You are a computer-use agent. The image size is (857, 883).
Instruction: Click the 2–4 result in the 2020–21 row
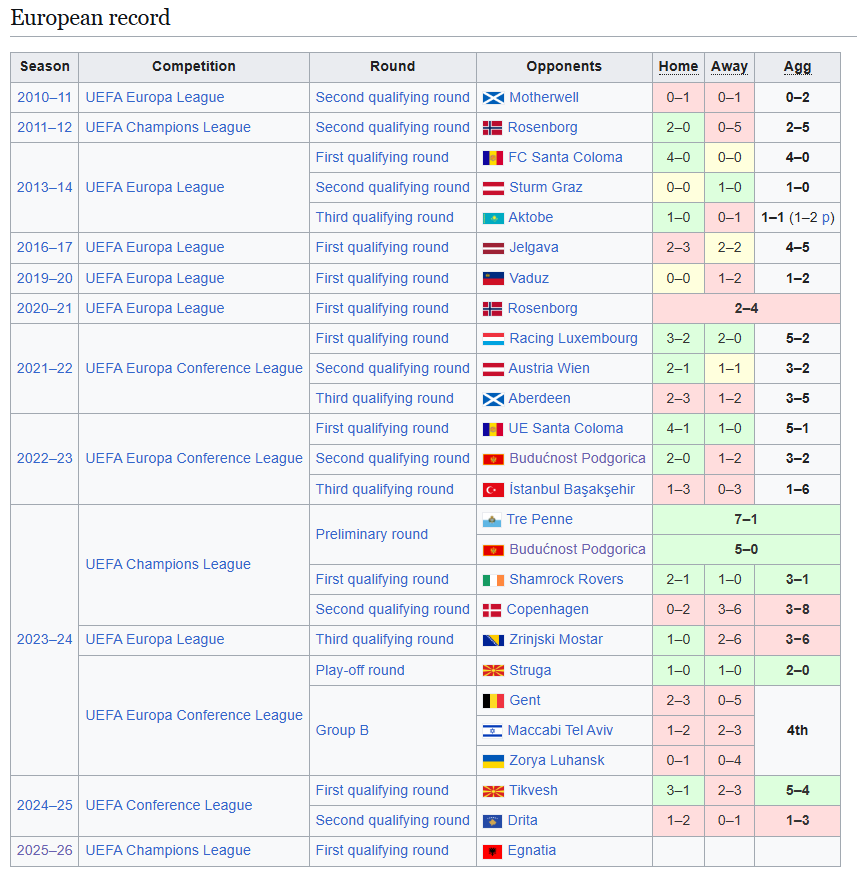click(x=746, y=309)
